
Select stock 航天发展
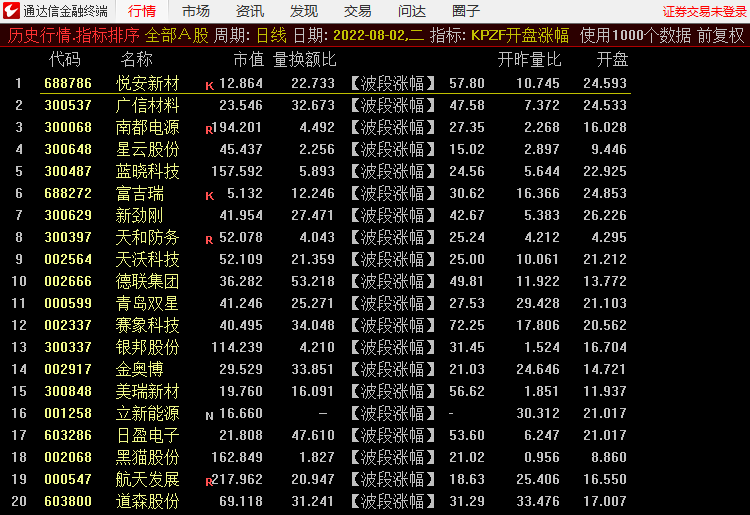tap(147, 479)
